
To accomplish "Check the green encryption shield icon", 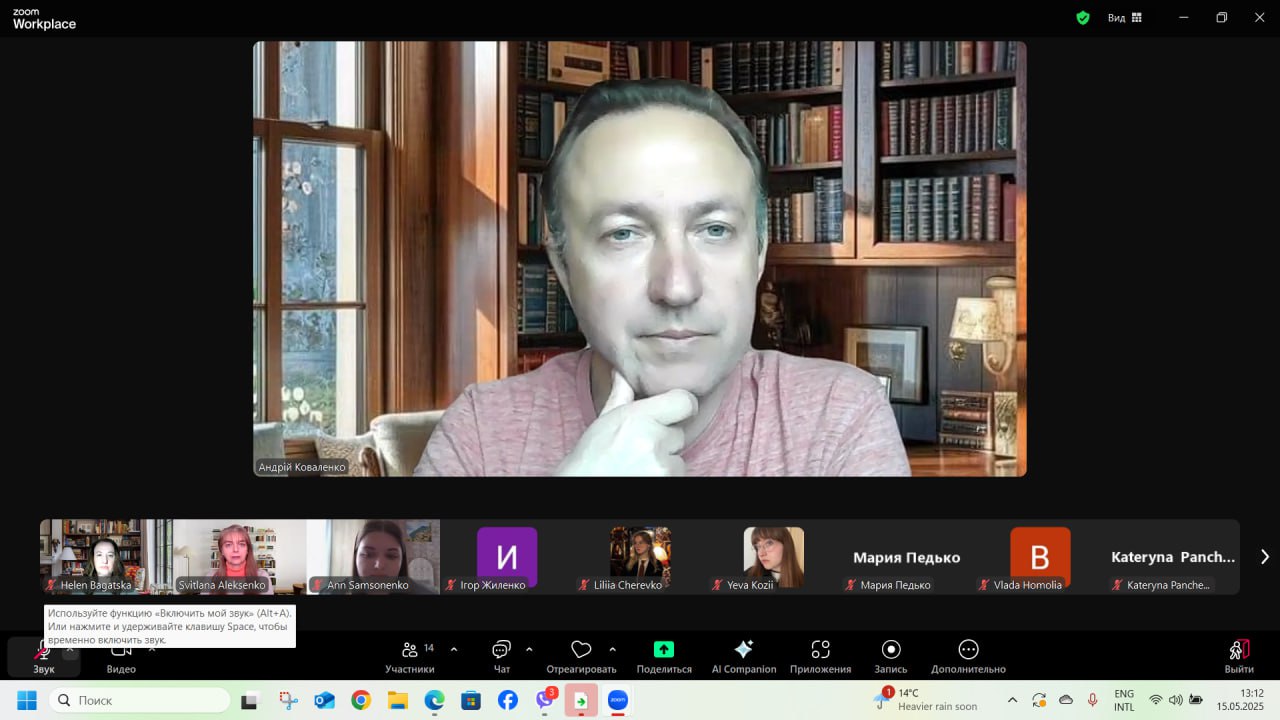I will click(x=1083, y=18).
